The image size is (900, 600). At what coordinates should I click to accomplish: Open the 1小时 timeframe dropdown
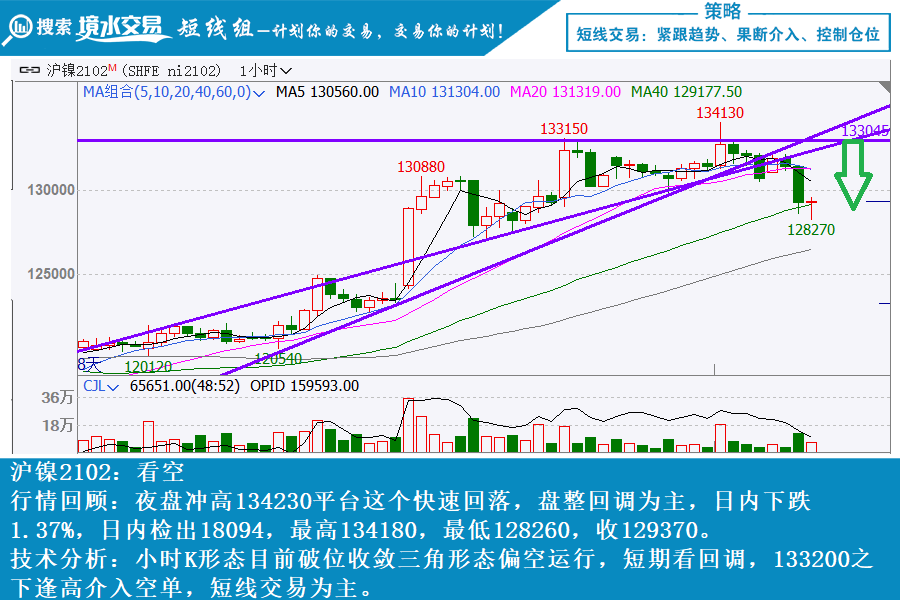click(266, 71)
